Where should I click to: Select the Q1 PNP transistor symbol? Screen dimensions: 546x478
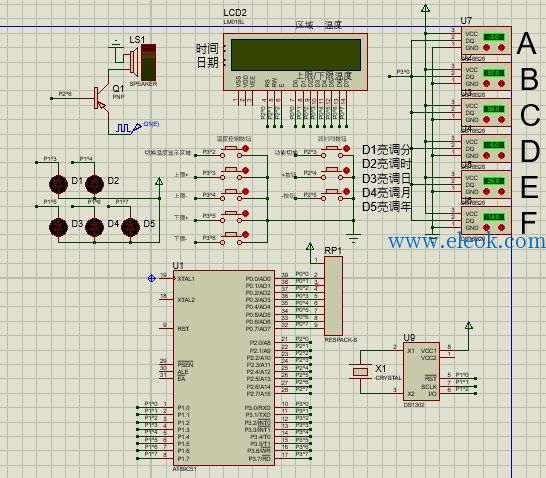(x=100, y=99)
